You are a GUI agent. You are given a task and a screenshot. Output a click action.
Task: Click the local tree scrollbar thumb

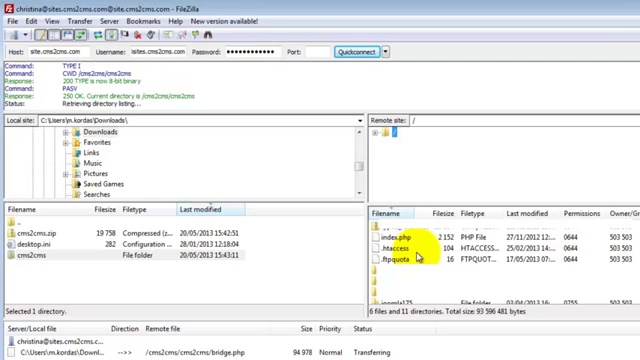pos(359,167)
